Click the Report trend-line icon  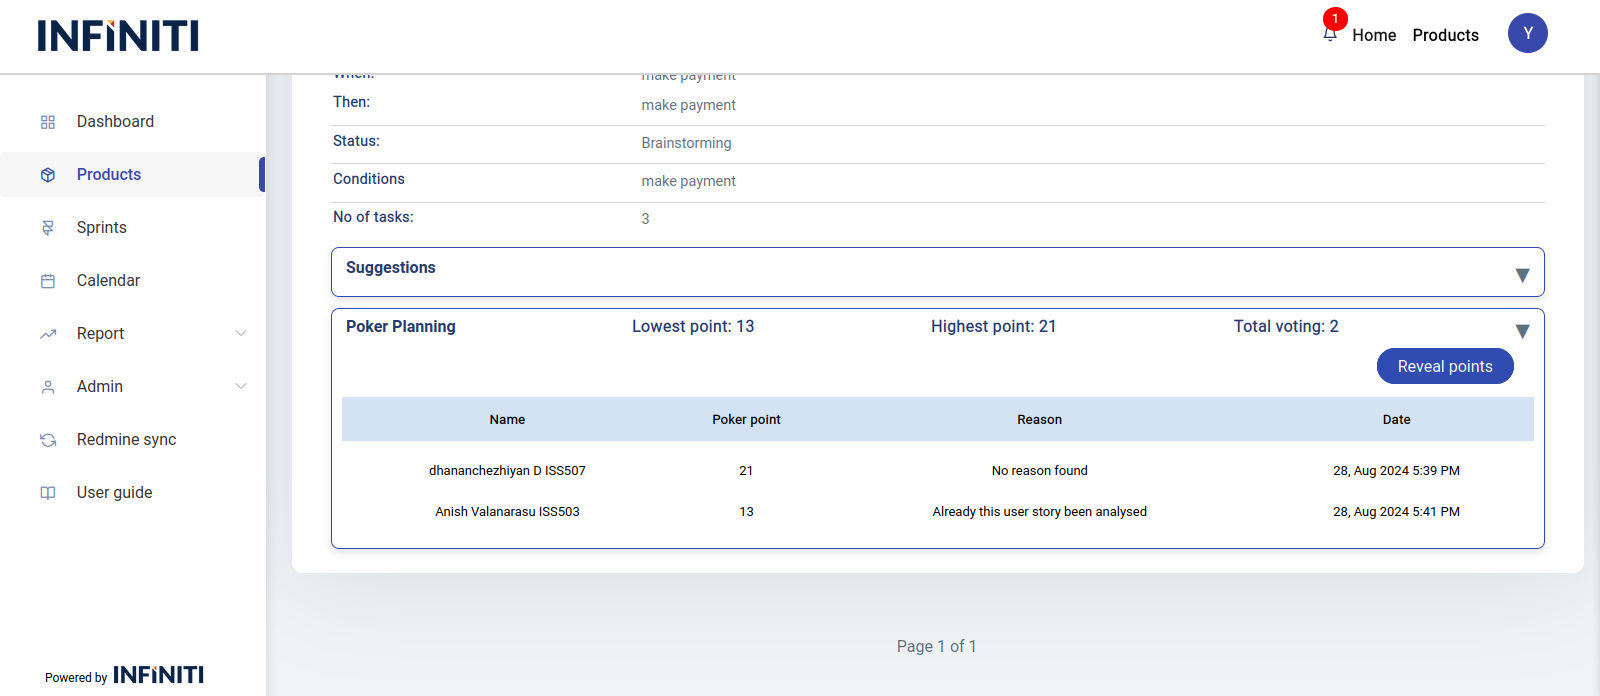[x=48, y=334]
